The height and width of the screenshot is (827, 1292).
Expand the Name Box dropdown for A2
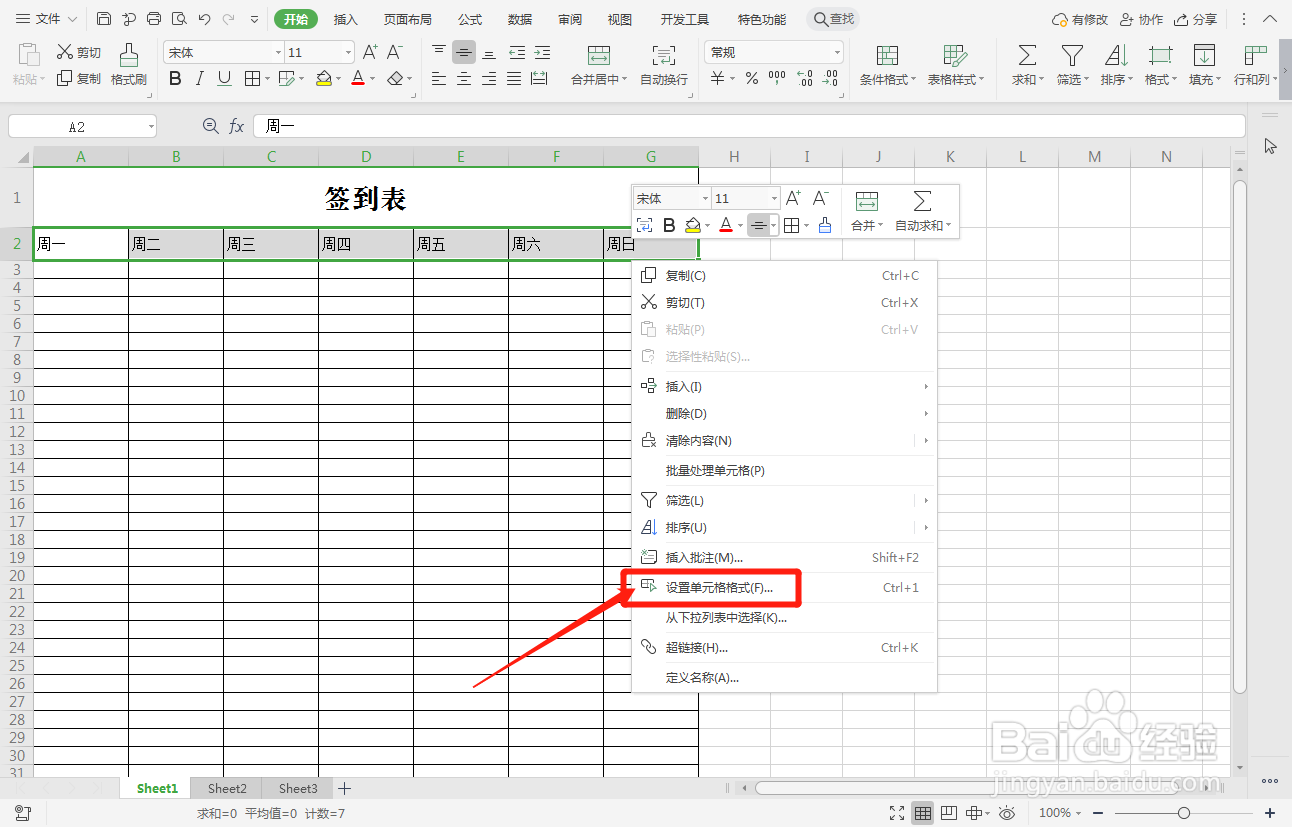151,127
